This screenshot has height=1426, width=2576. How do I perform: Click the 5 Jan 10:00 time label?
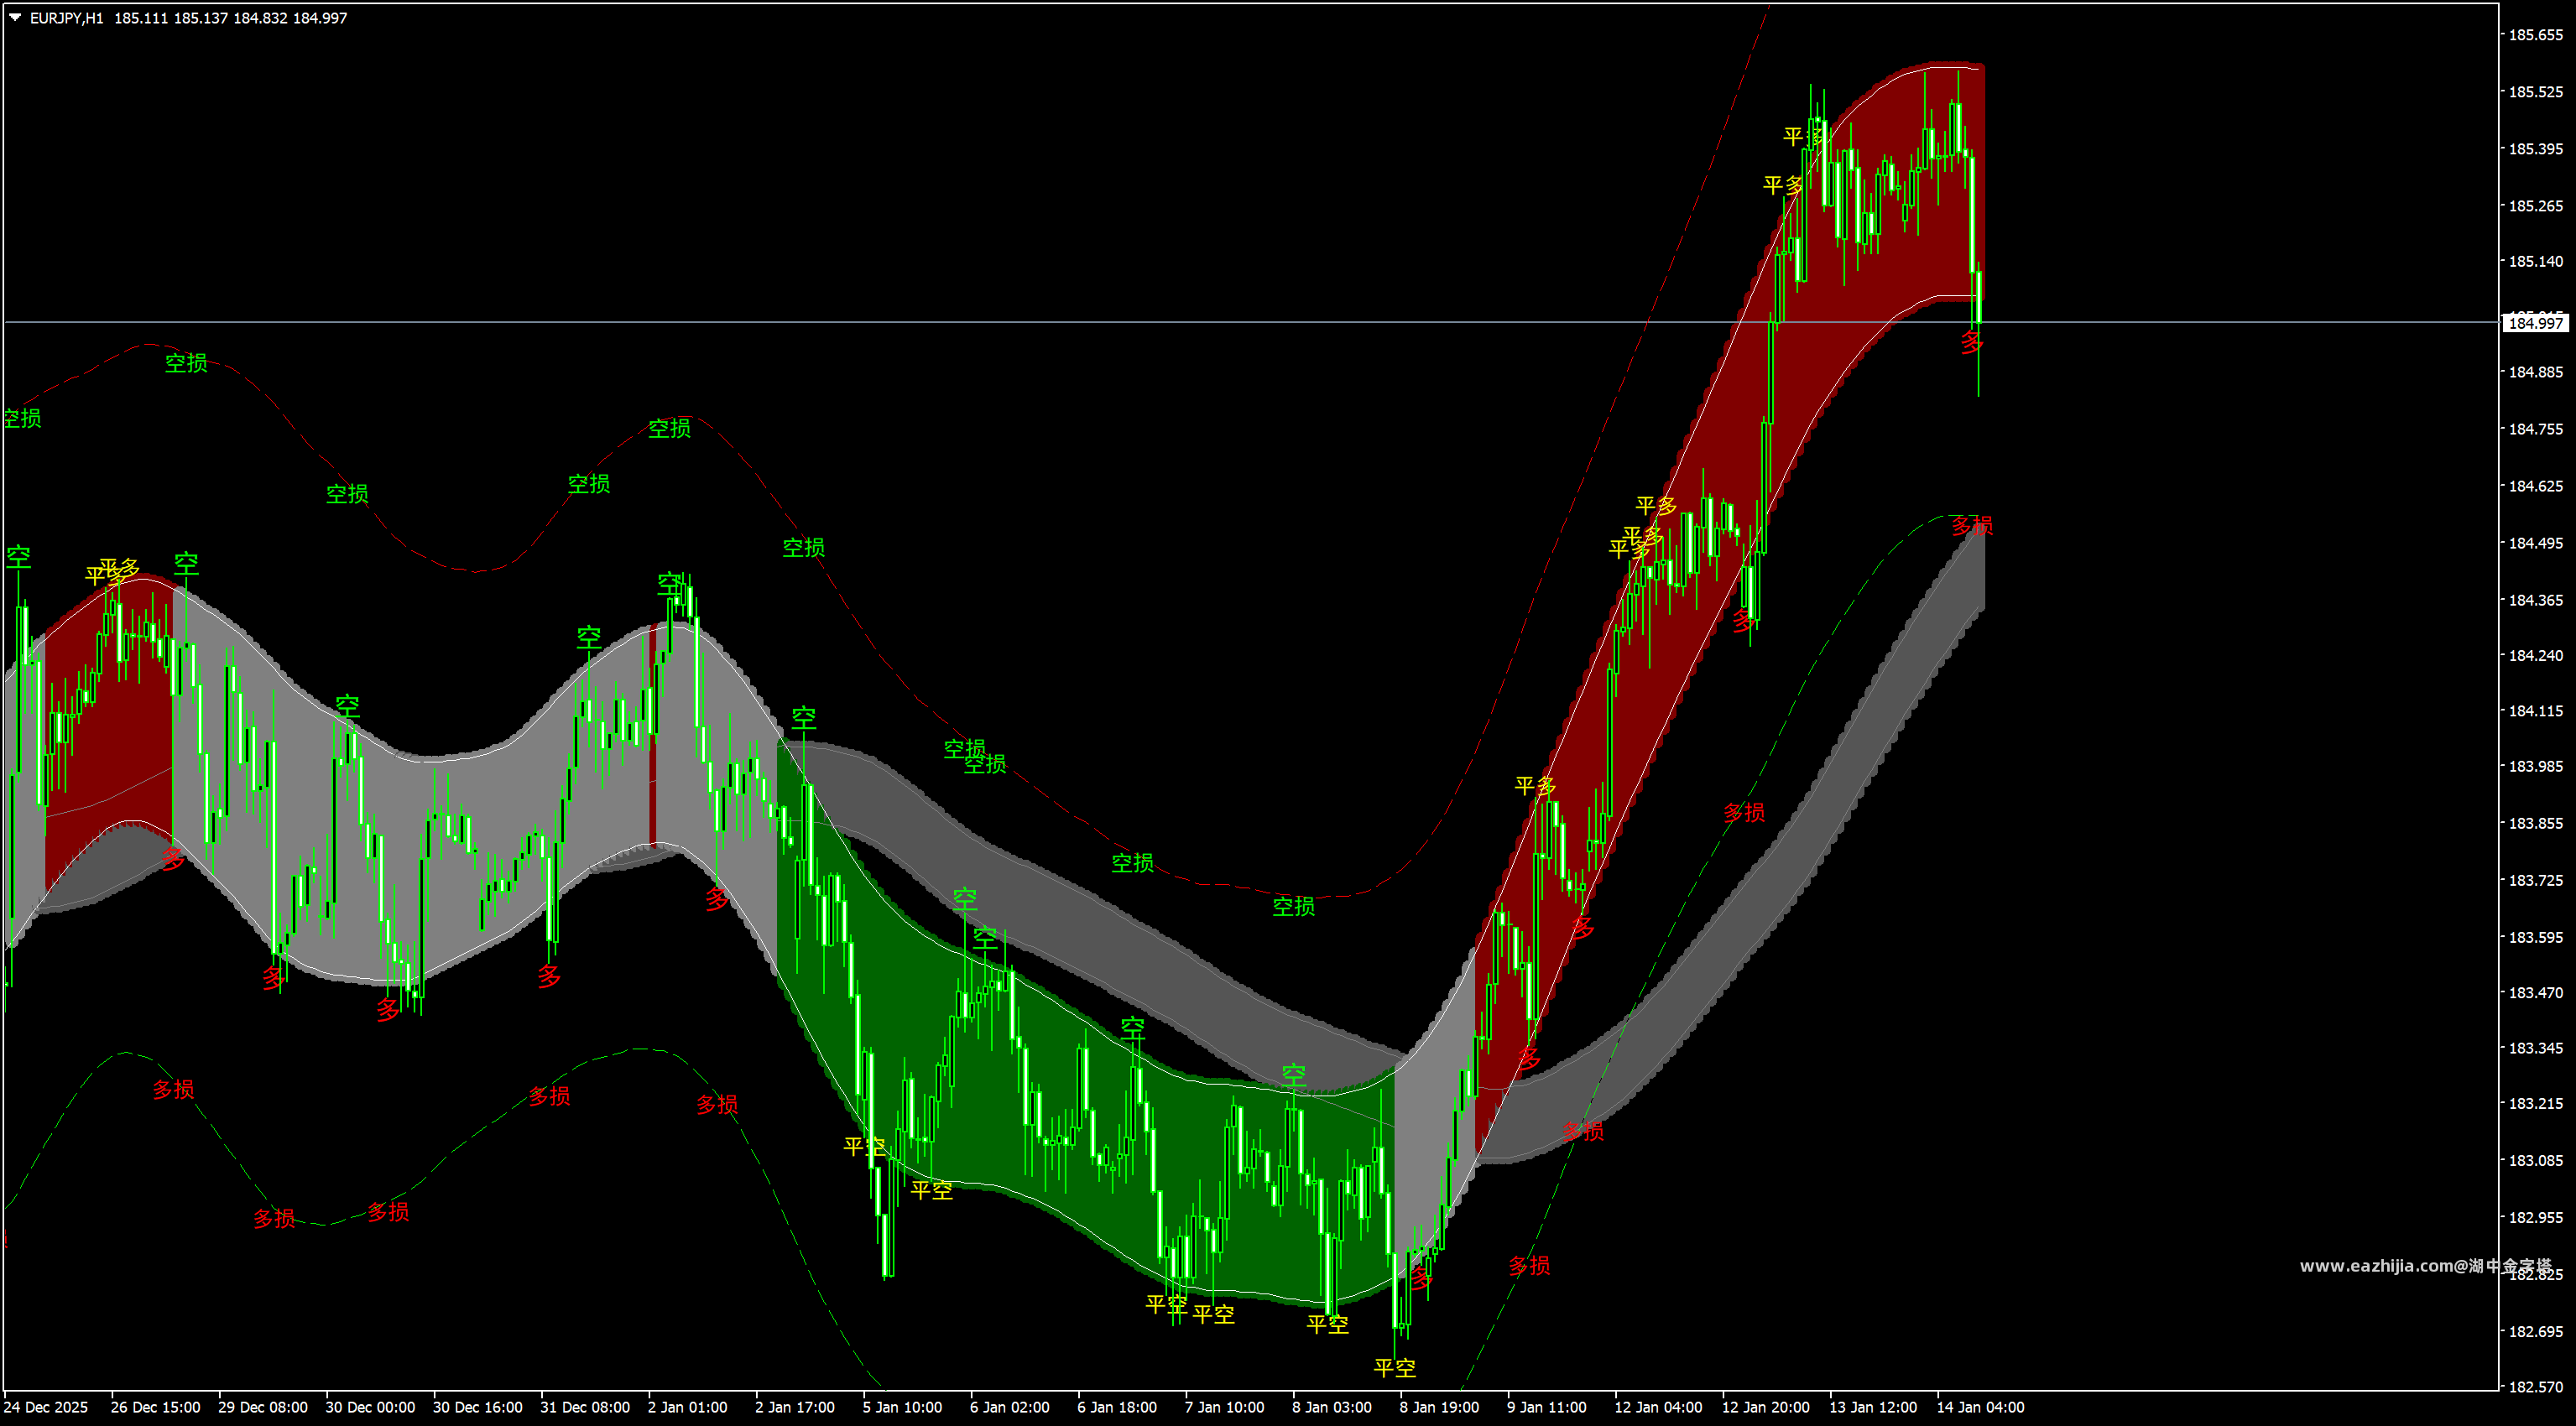[902, 1408]
